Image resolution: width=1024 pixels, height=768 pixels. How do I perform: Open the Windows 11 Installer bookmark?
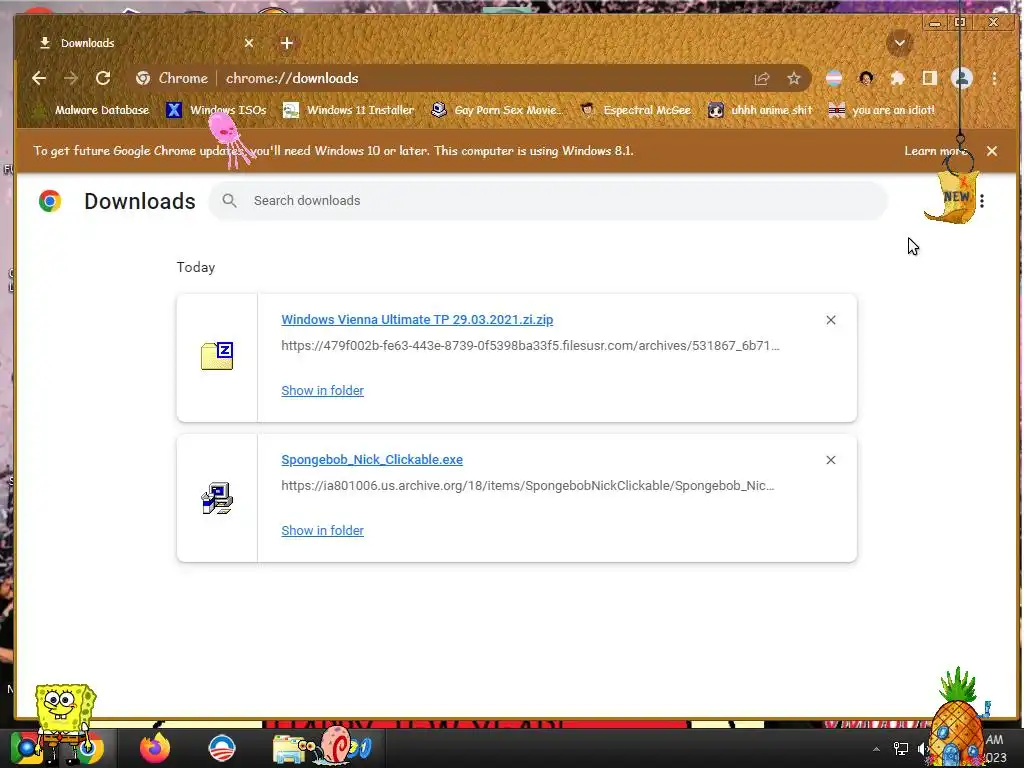coord(349,110)
